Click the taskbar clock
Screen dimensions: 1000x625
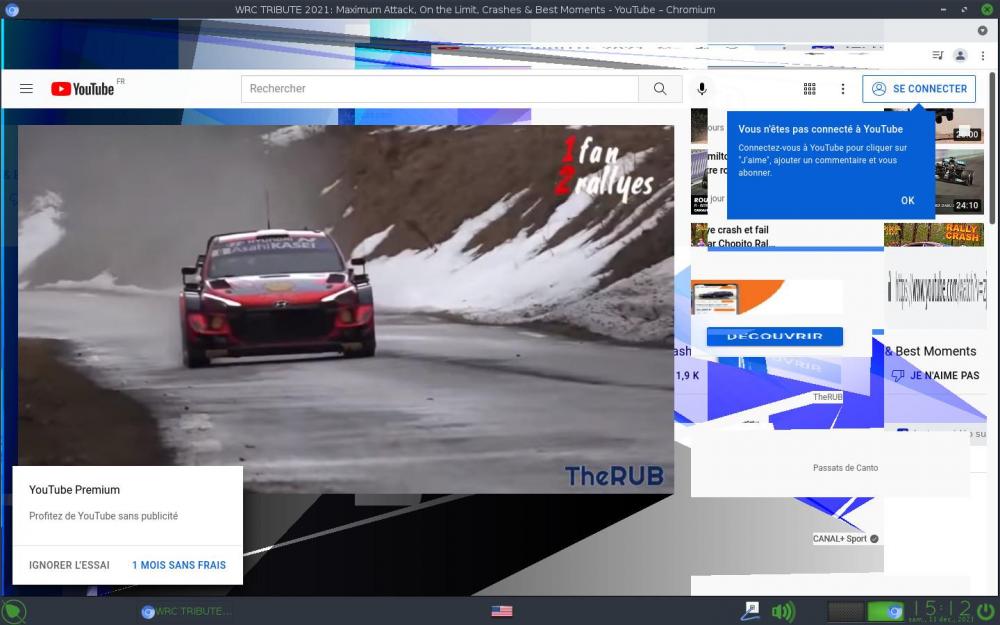click(x=942, y=611)
